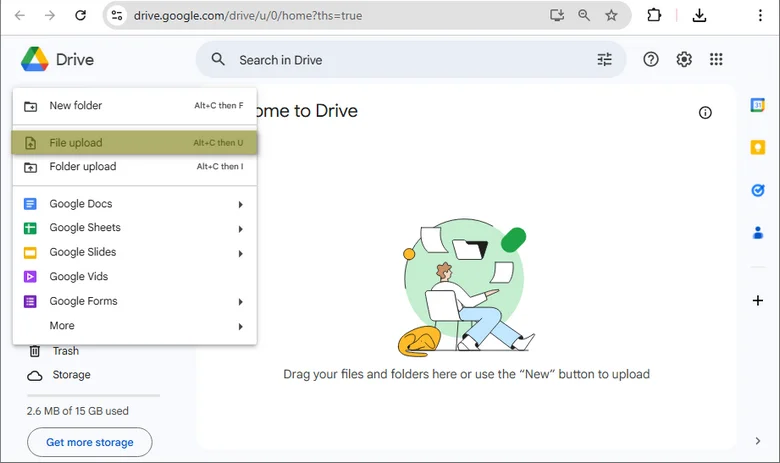Open browser downloads
780x463 pixels.
pyautogui.click(x=699, y=15)
